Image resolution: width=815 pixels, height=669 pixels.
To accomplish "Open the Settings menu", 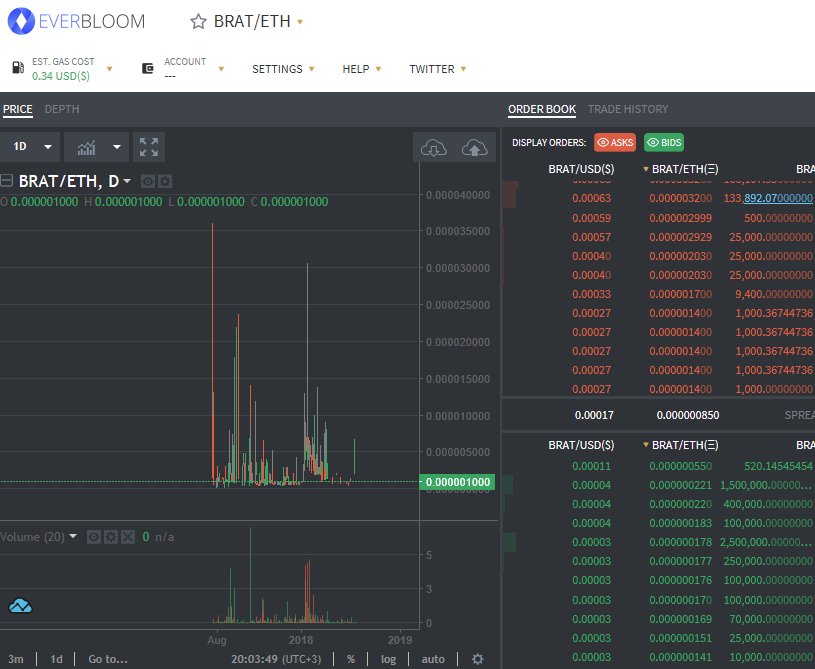I will pyautogui.click(x=283, y=69).
